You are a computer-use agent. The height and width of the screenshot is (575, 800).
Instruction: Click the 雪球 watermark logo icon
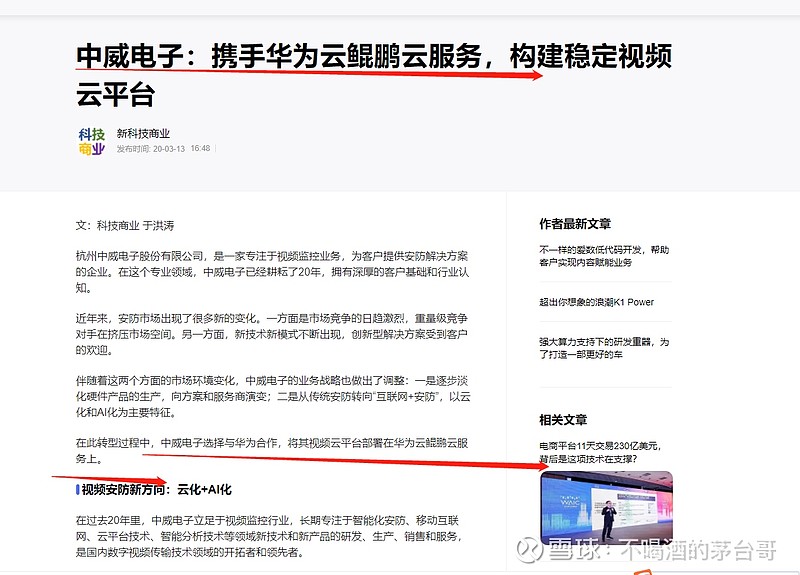(x=529, y=550)
